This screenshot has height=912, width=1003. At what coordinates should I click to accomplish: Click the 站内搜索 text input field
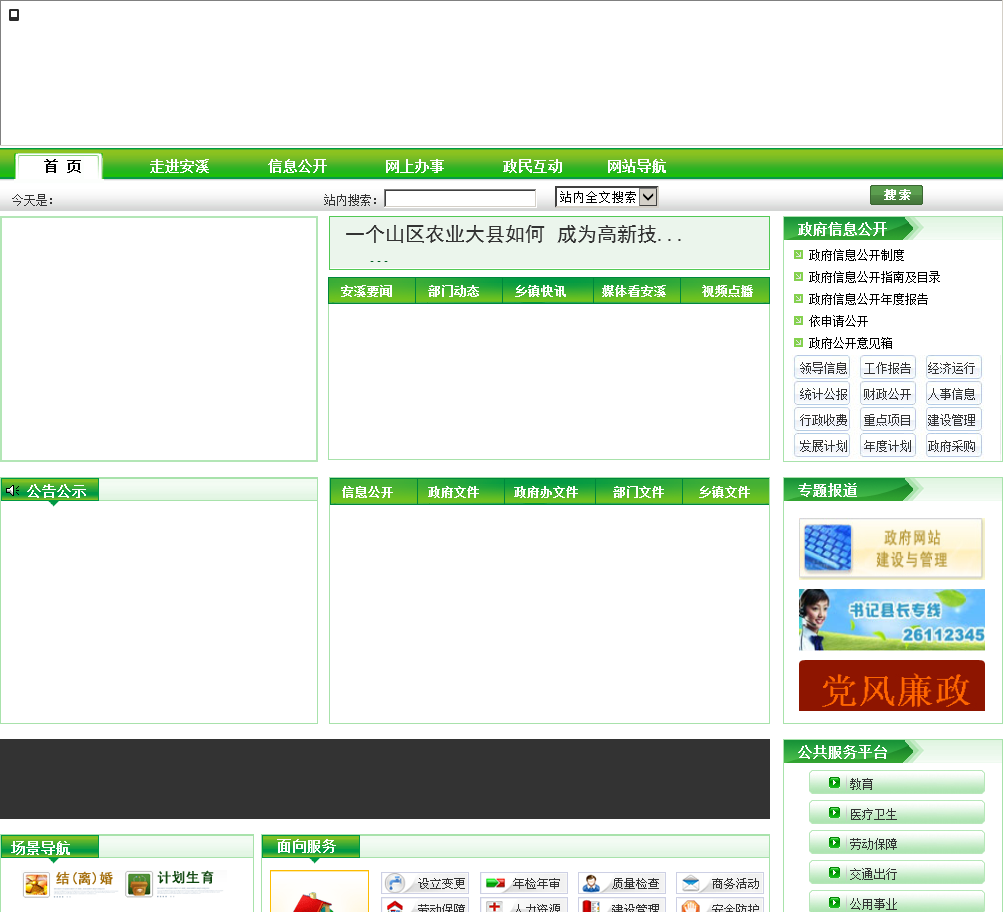460,198
